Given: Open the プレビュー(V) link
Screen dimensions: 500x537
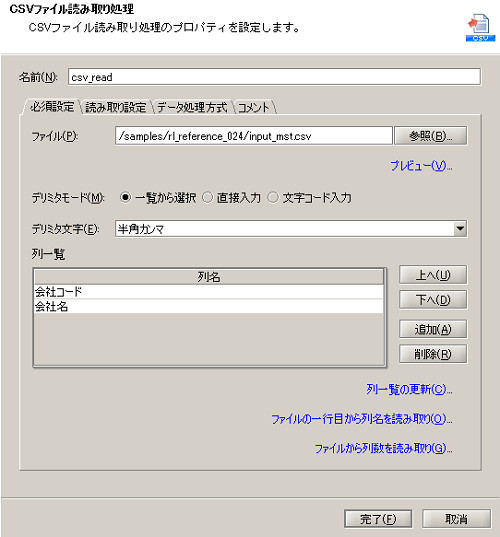Looking at the screenshot, I should tap(422, 166).
